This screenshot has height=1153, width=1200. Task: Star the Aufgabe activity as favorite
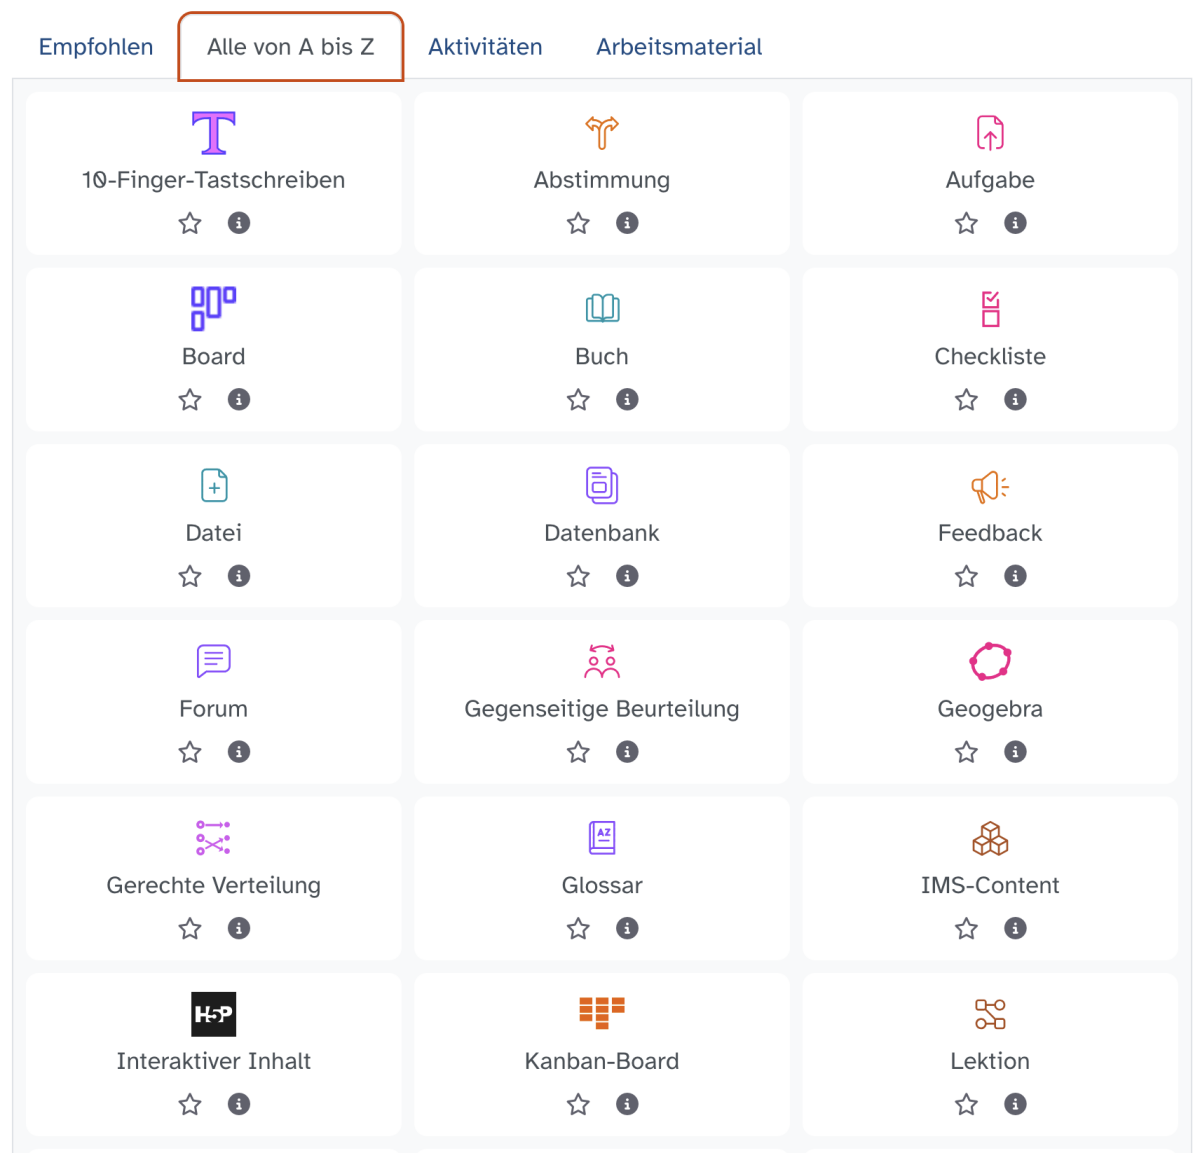point(966,223)
